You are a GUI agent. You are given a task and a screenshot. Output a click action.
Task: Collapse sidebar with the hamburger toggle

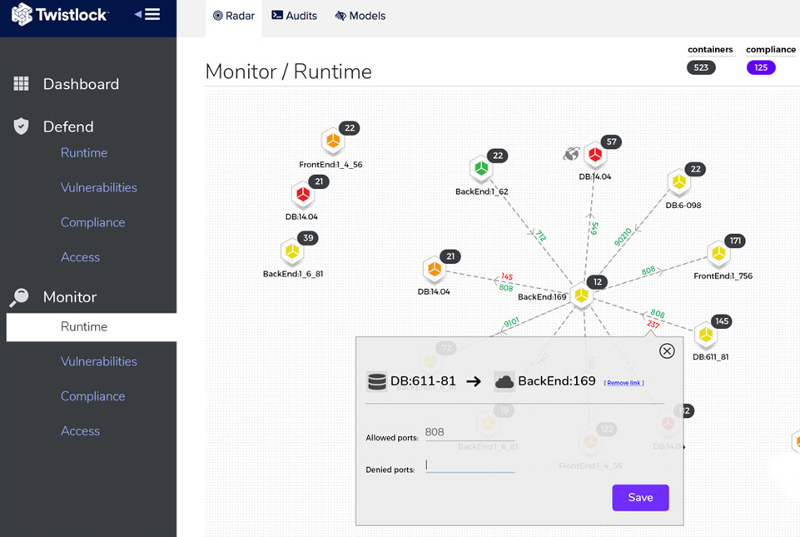pyautogui.click(x=147, y=15)
